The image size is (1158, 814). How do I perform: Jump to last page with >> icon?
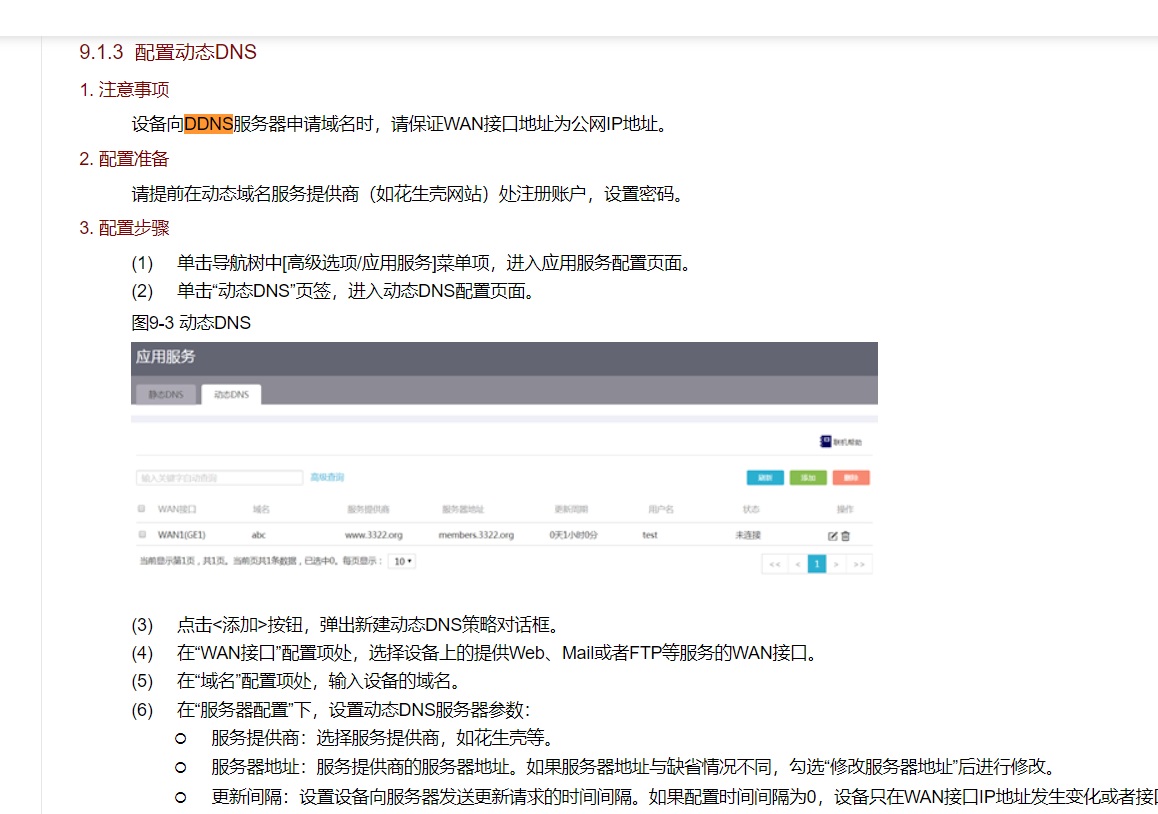coord(858,564)
